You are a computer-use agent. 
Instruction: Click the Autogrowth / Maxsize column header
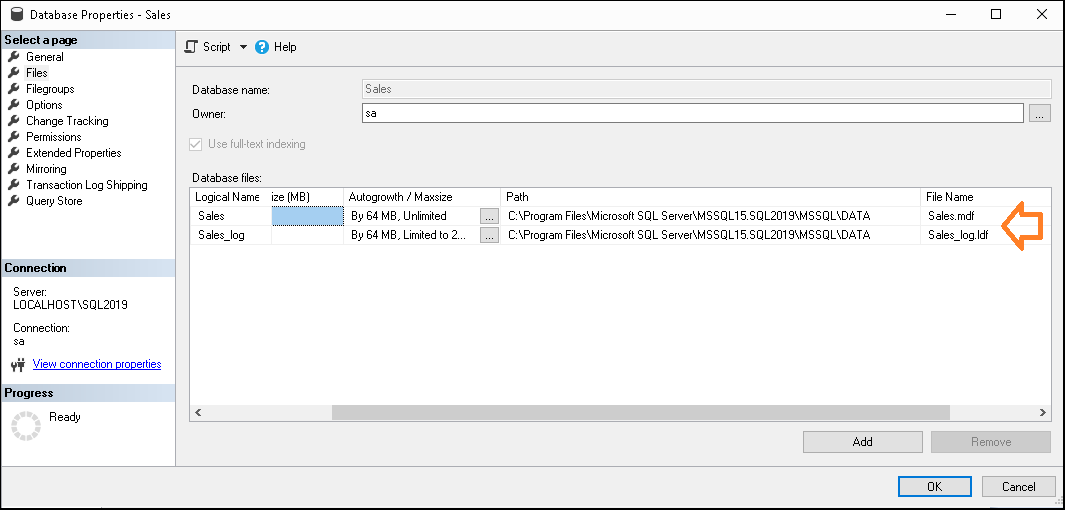click(422, 197)
